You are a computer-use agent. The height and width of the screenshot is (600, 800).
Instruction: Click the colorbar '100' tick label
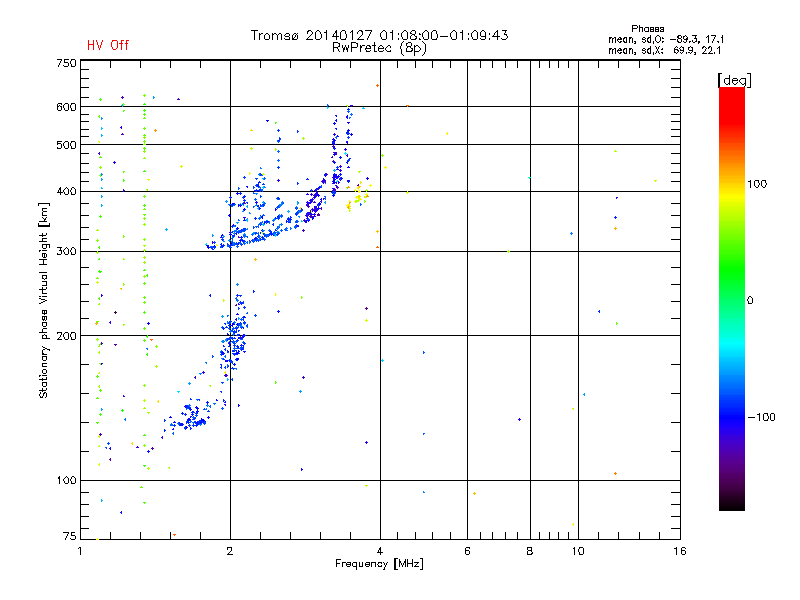pyautogui.click(x=757, y=184)
